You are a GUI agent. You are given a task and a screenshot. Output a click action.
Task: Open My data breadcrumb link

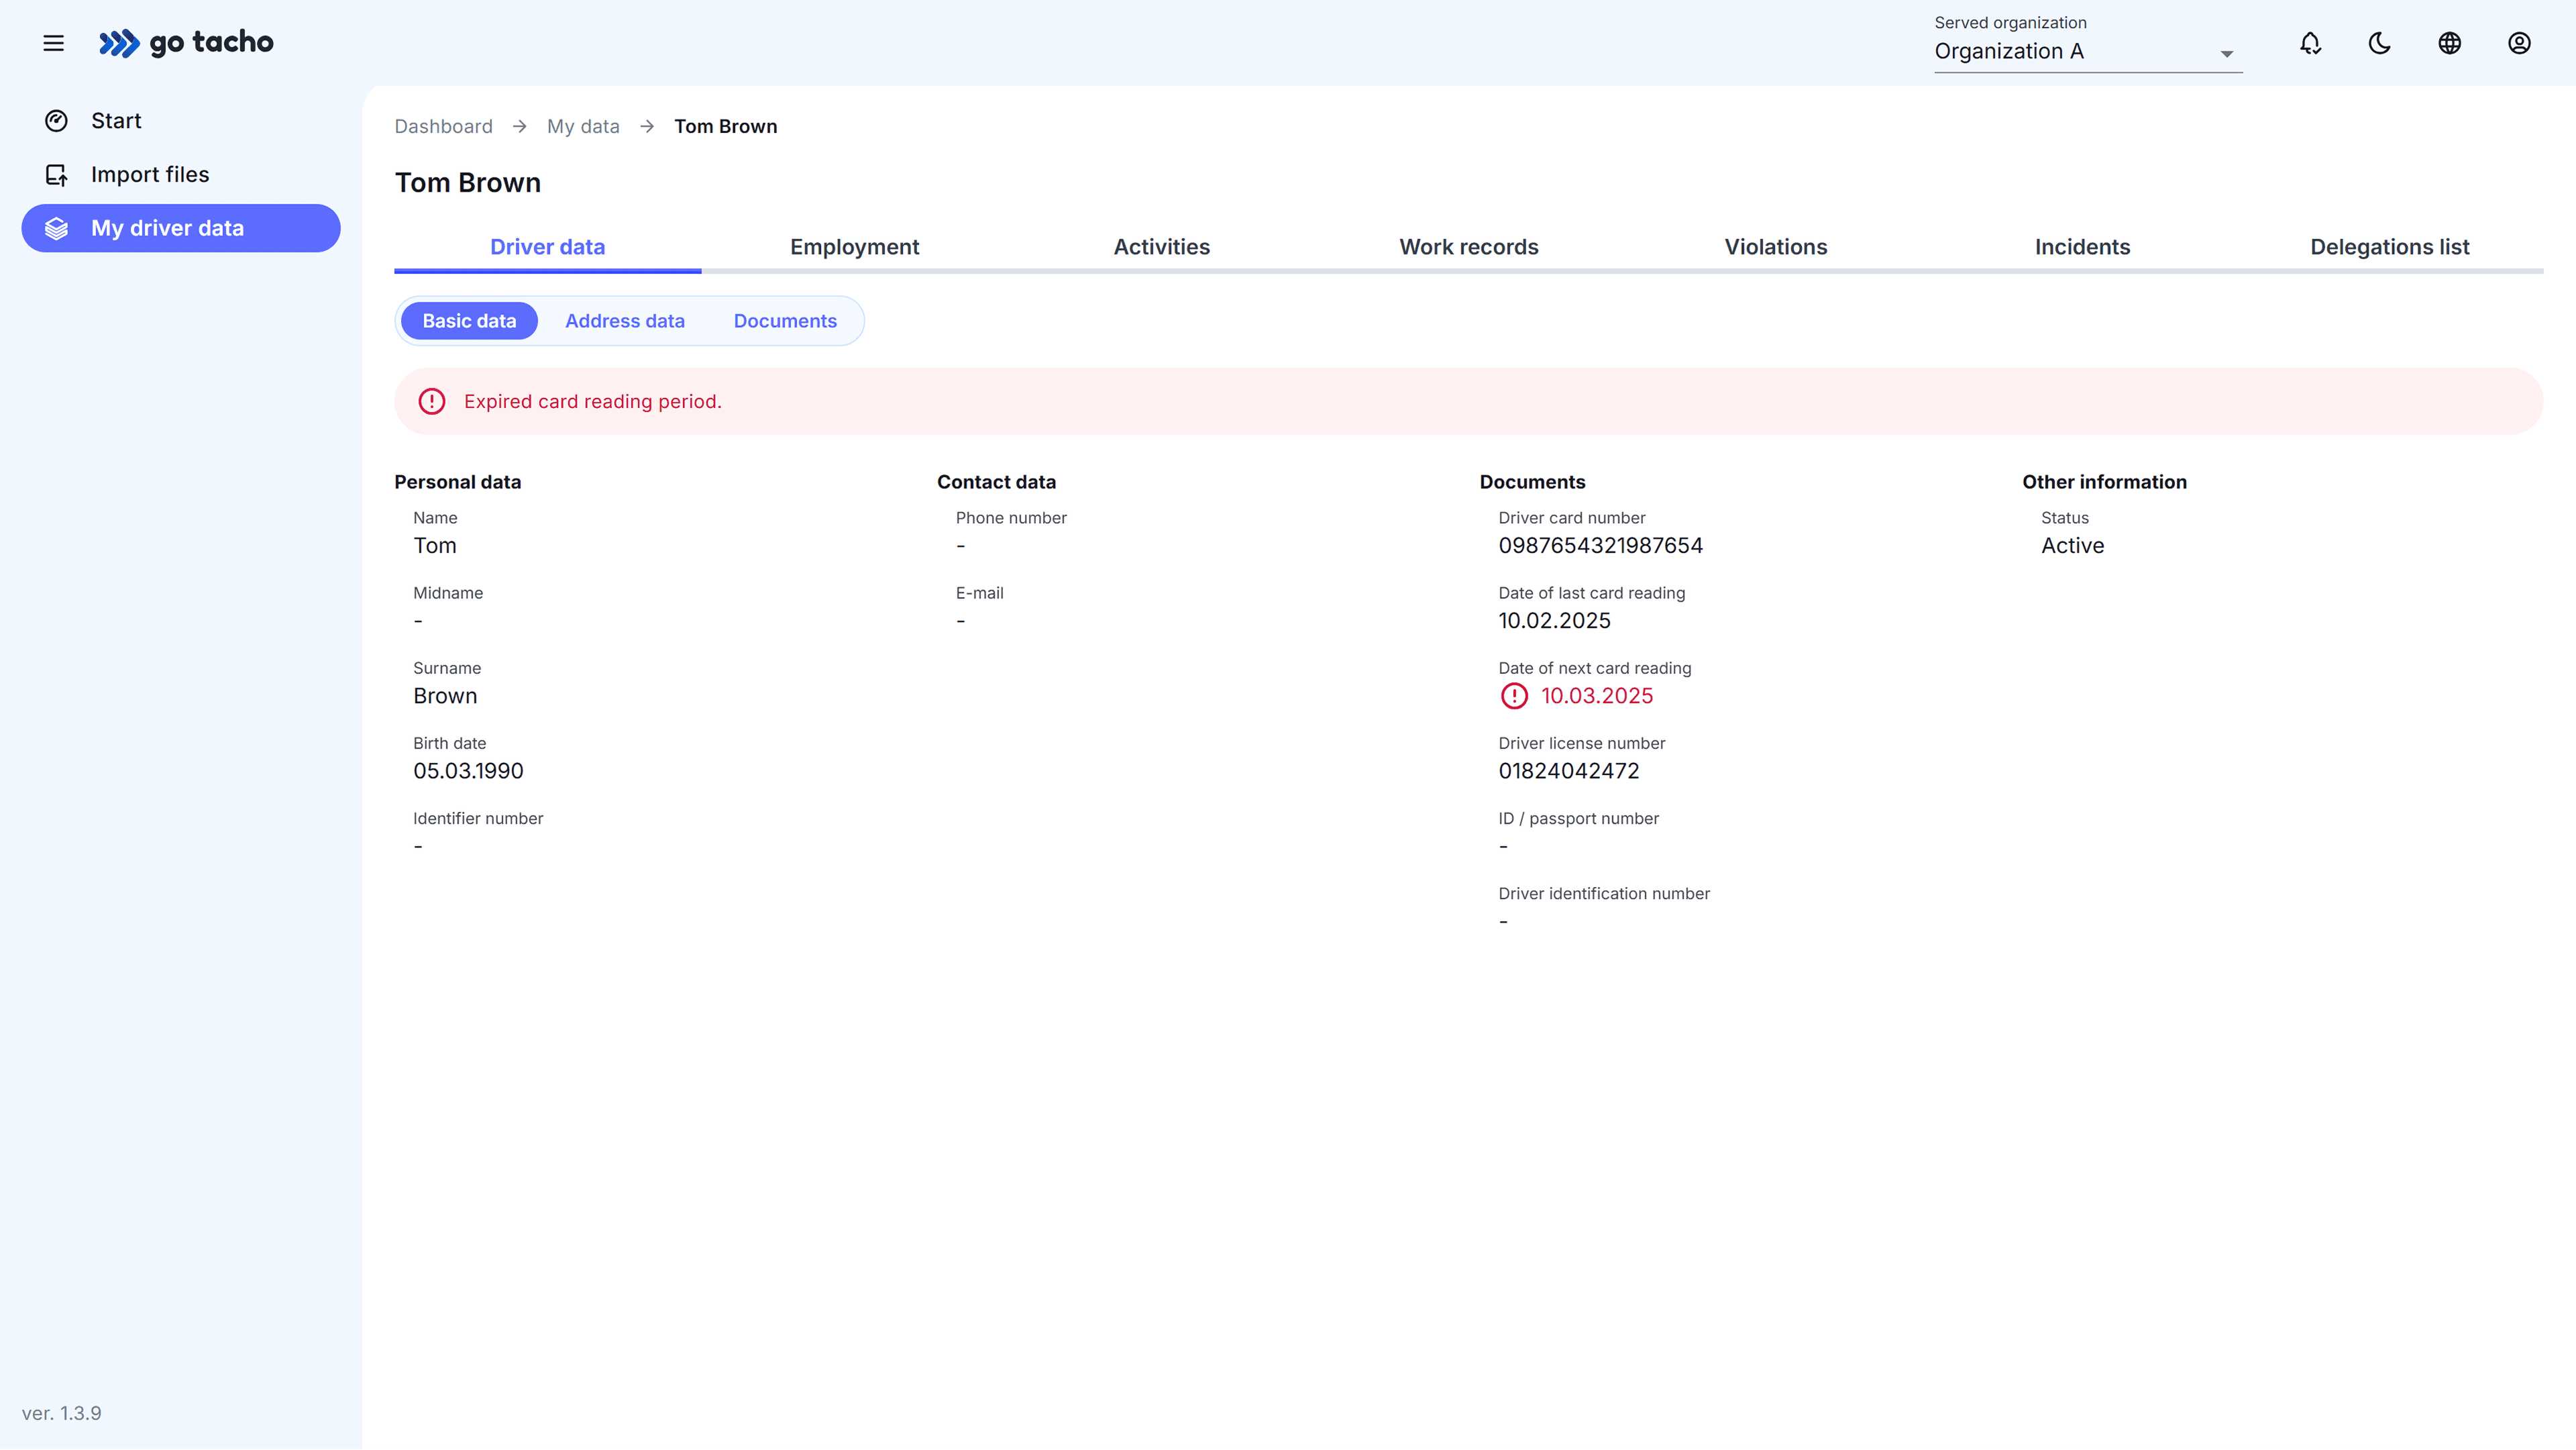(582, 126)
